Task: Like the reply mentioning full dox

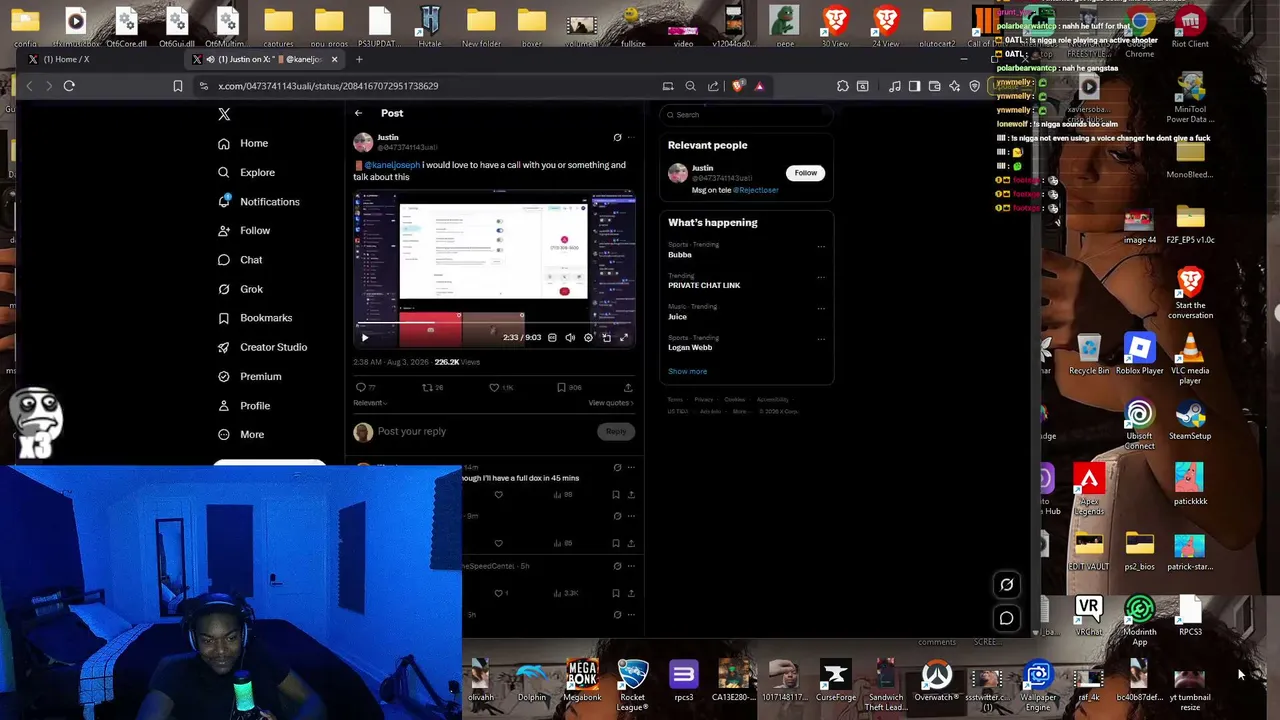Action: coord(498,495)
